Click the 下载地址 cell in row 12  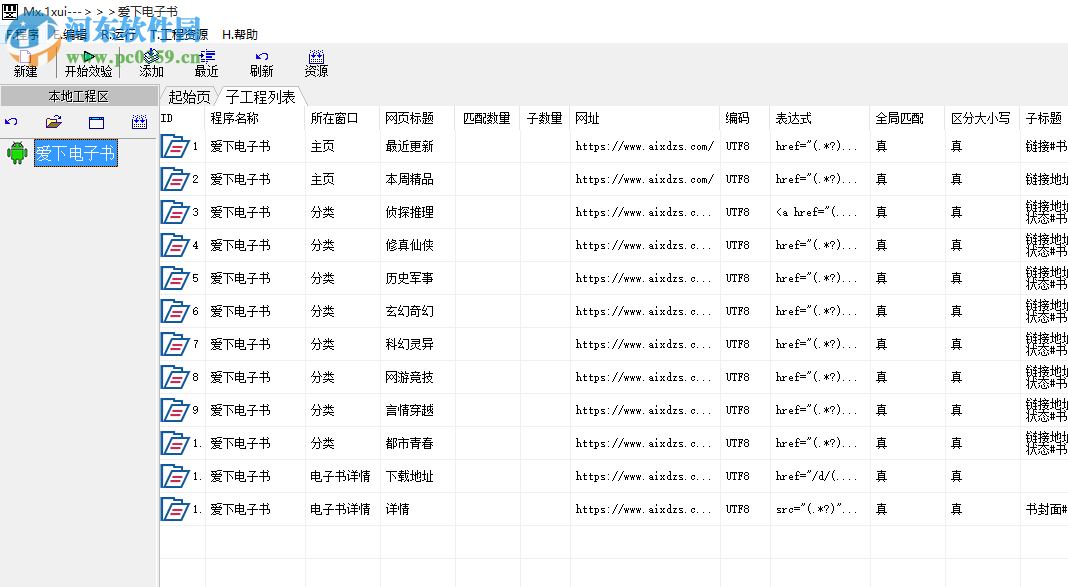[414, 475]
